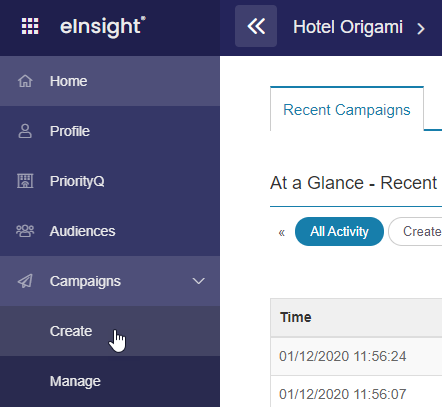The image size is (442, 407).
Task: Click the Home house icon
Action: coord(25,81)
